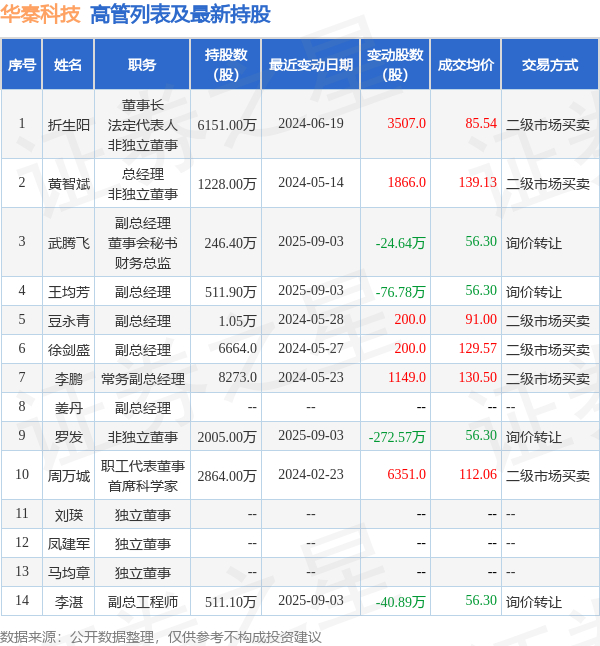Click 二级市场买卖 in 折生阳's row
Screen dimensions: 600x646
(x=548, y=124)
